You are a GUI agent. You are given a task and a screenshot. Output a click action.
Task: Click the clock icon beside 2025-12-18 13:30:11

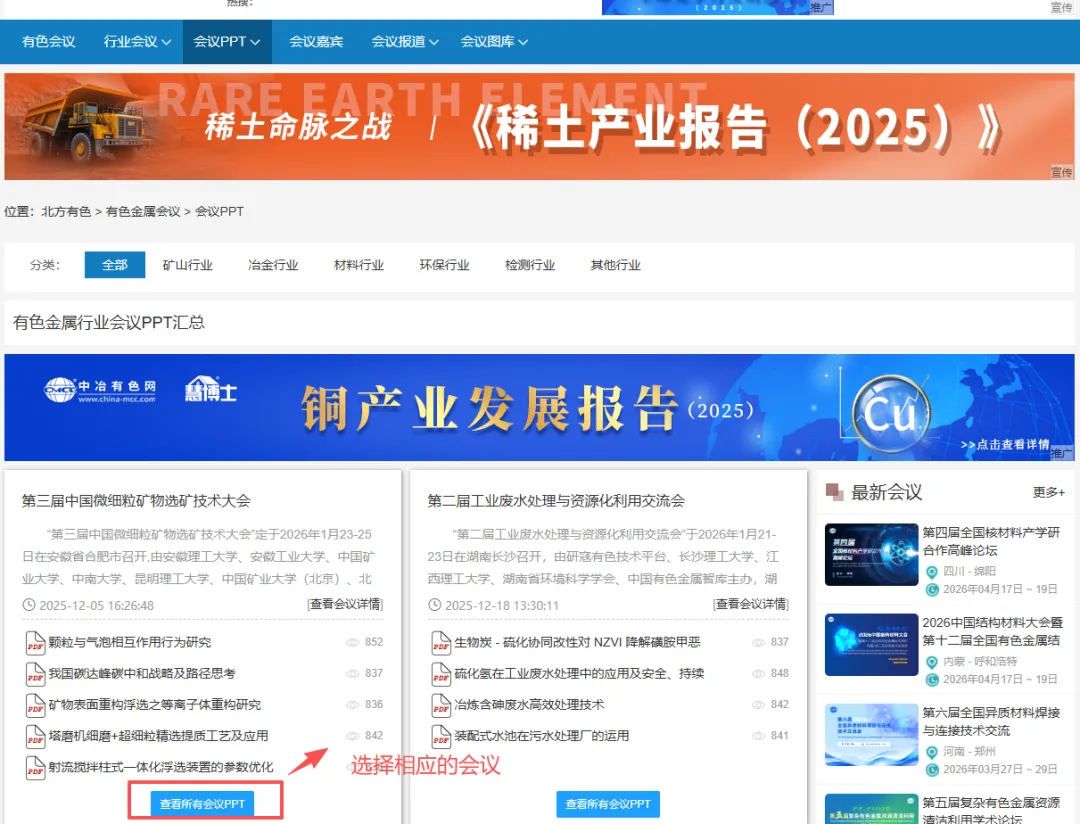click(435, 605)
